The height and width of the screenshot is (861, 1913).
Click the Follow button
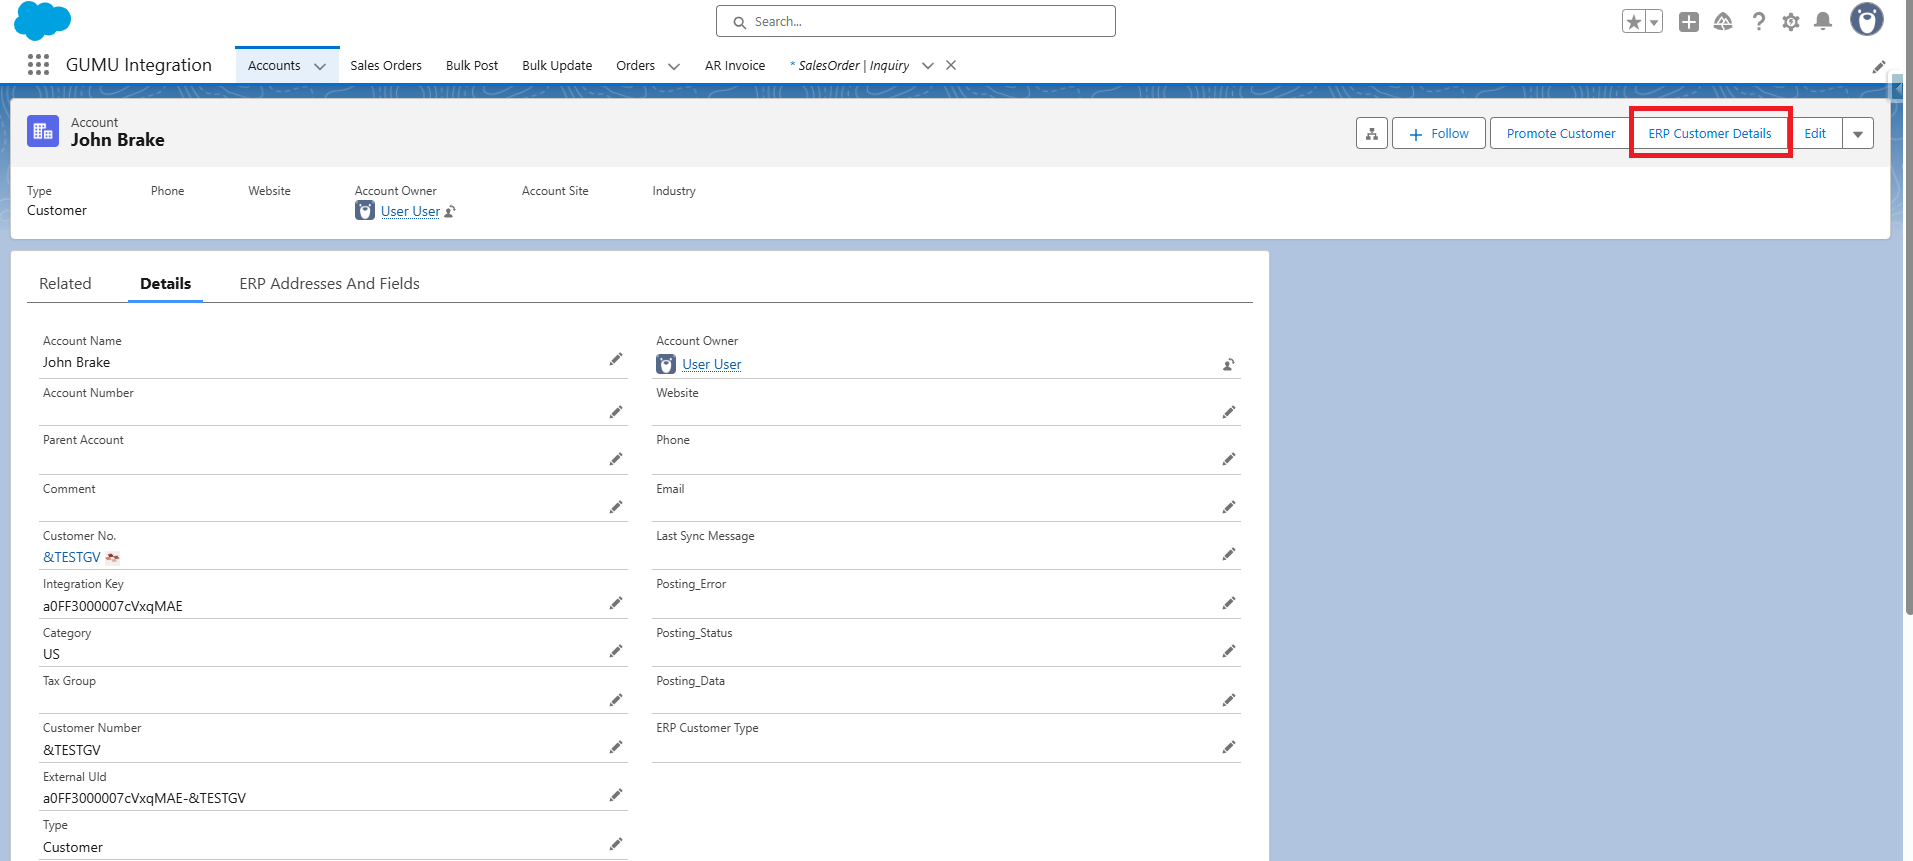click(1439, 133)
